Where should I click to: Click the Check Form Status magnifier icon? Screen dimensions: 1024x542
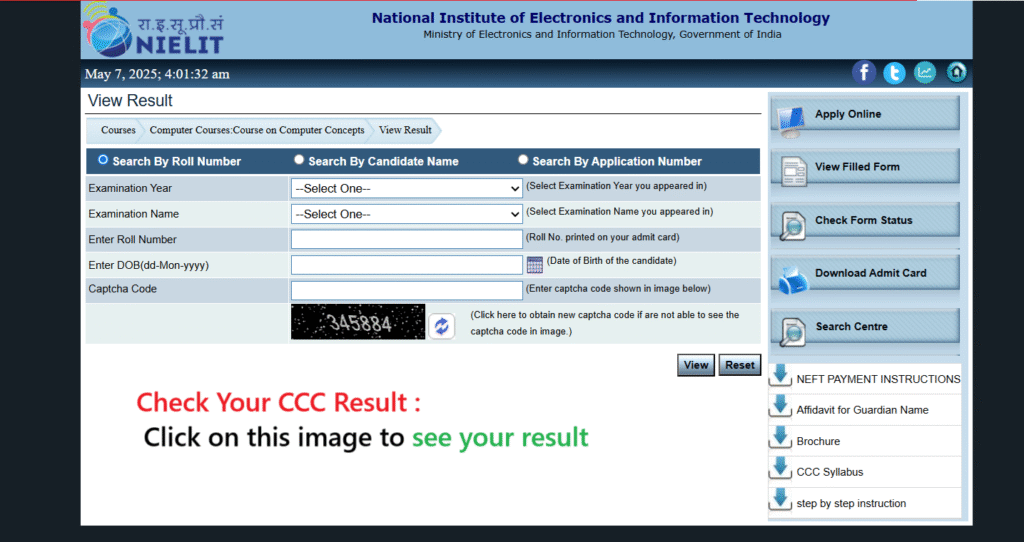coord(793,226)
